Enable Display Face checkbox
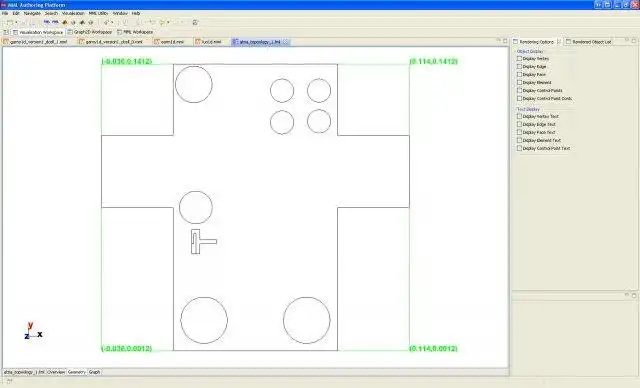The width and height of the screenshot is (640, 388). click(519, 74)
